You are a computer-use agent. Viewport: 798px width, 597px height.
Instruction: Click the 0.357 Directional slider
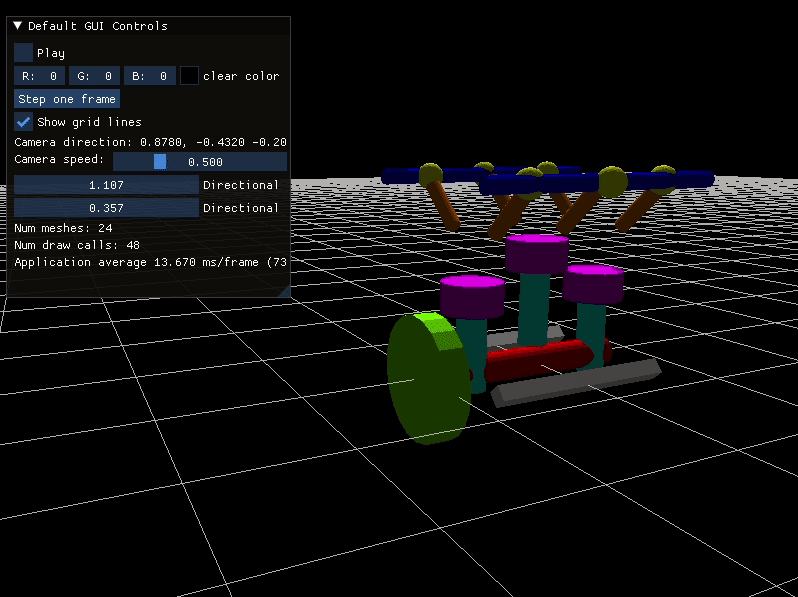tap(106, 208)
